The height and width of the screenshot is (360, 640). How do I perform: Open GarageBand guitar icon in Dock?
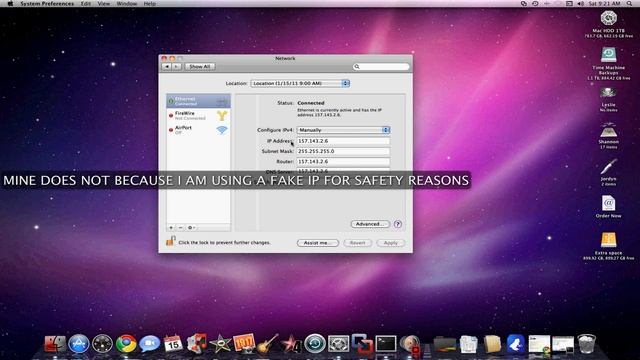click(268, 344)
